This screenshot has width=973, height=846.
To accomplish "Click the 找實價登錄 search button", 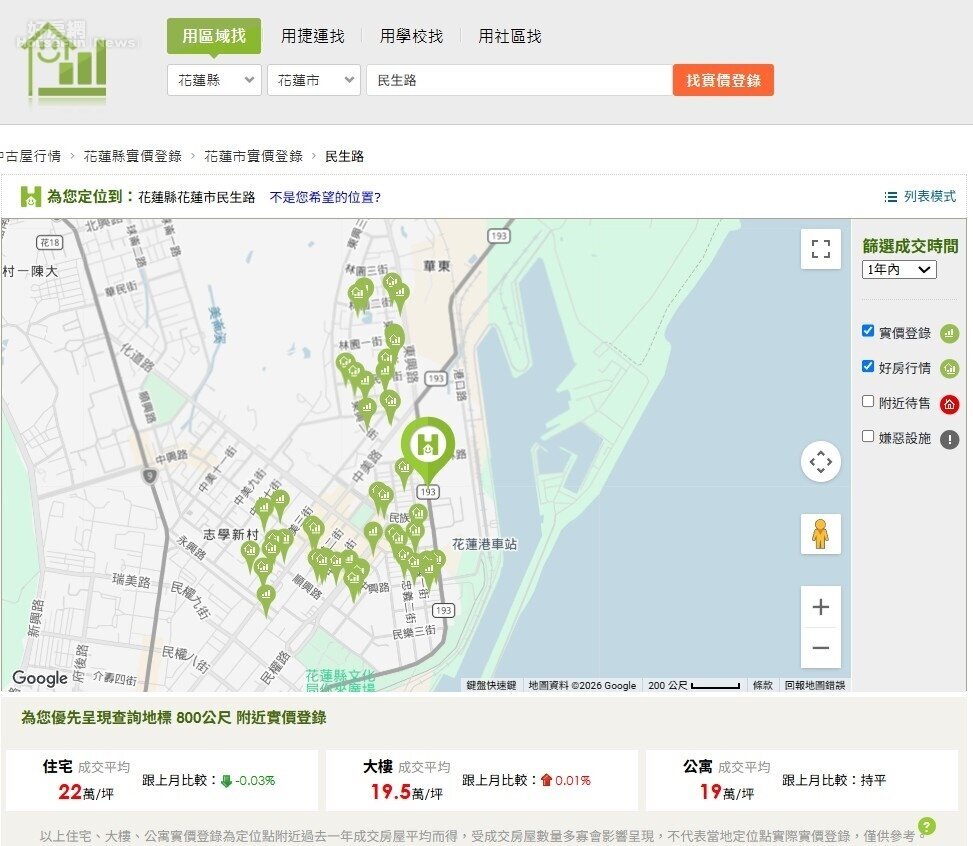I will tap(723, 80).
